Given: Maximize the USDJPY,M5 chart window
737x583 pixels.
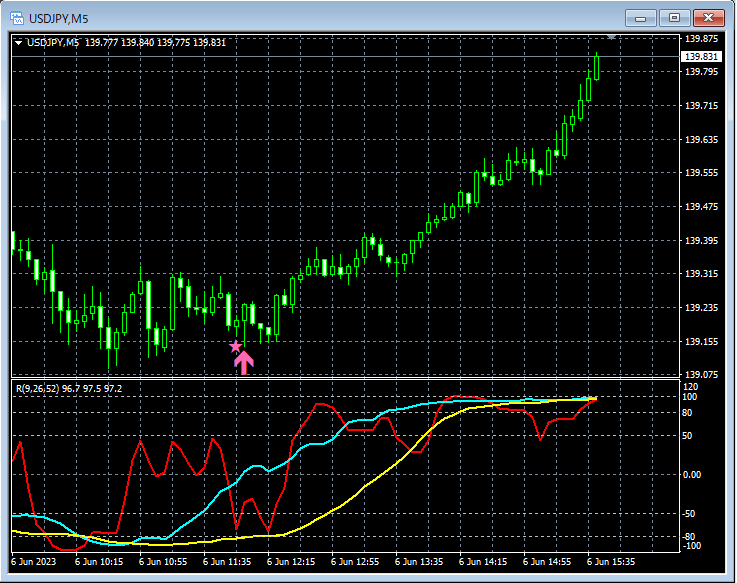Looking at the screenshot, I should (x=674, y=18).
